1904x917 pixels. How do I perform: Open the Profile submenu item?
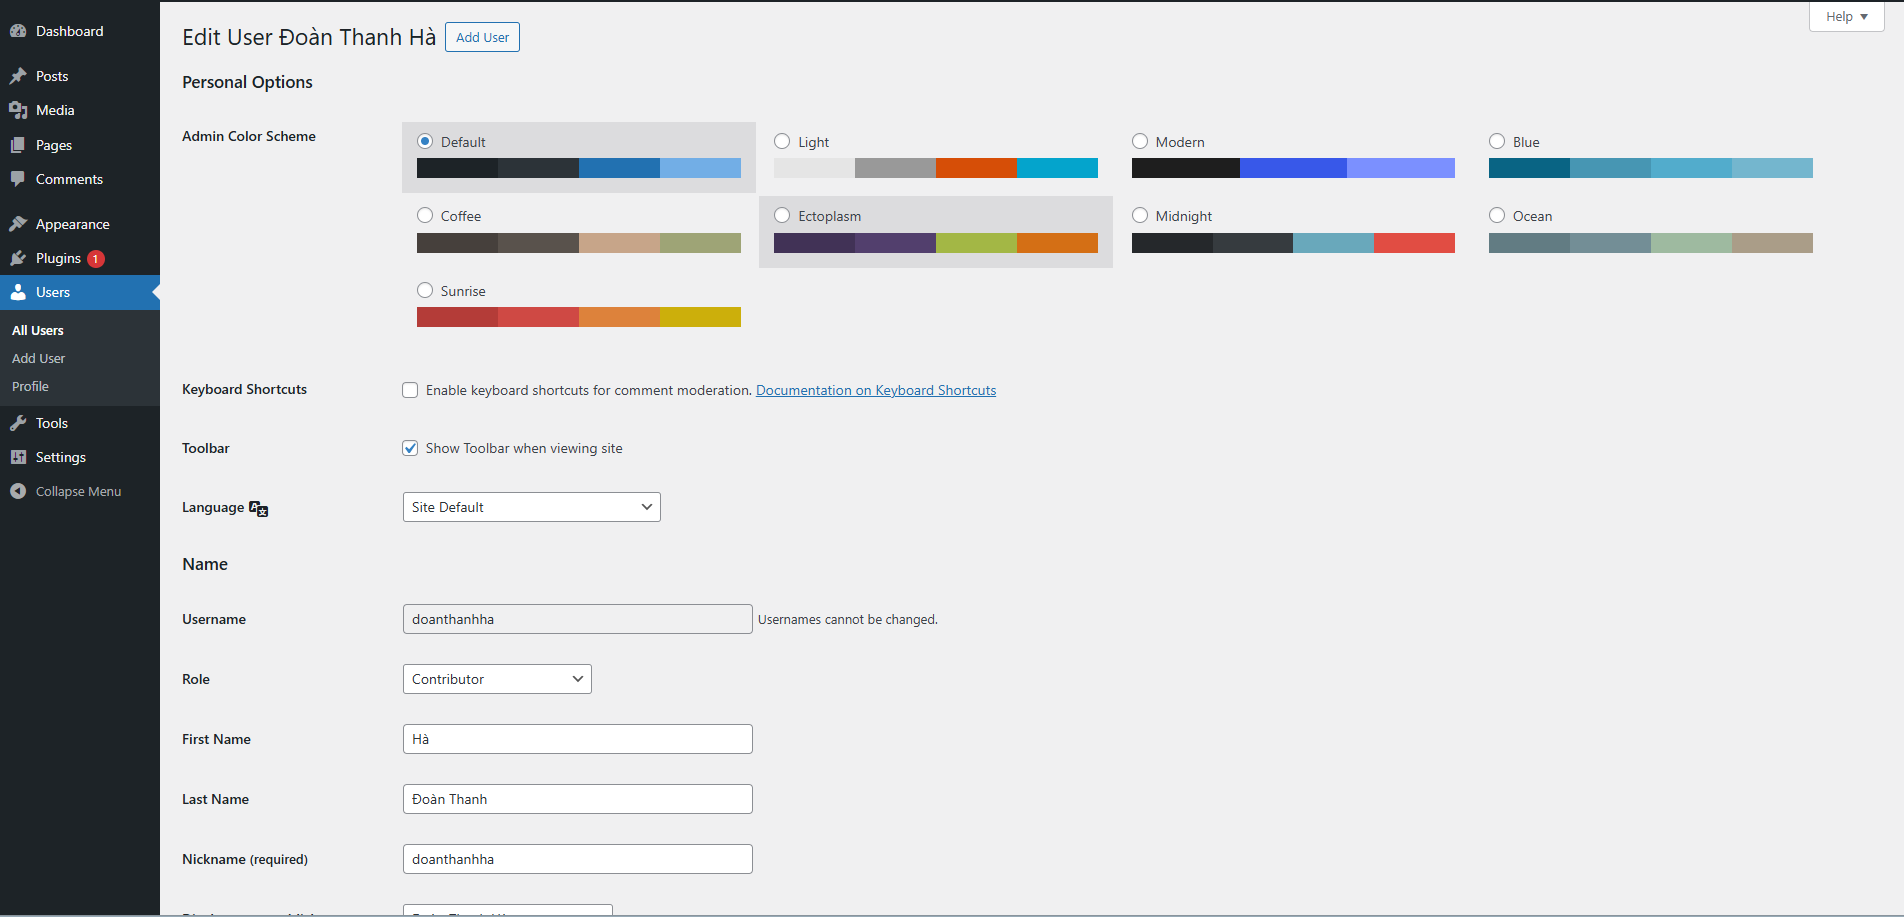(30, 386)
